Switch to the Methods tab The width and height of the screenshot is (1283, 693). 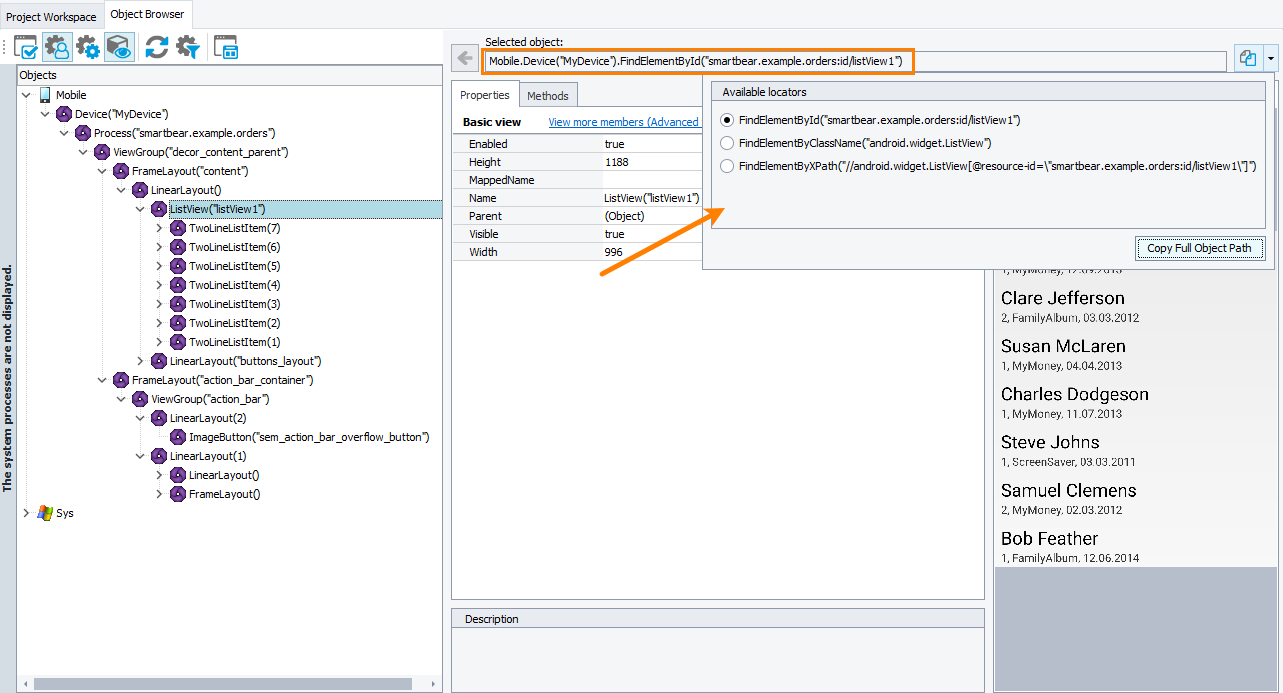point(547,96)
